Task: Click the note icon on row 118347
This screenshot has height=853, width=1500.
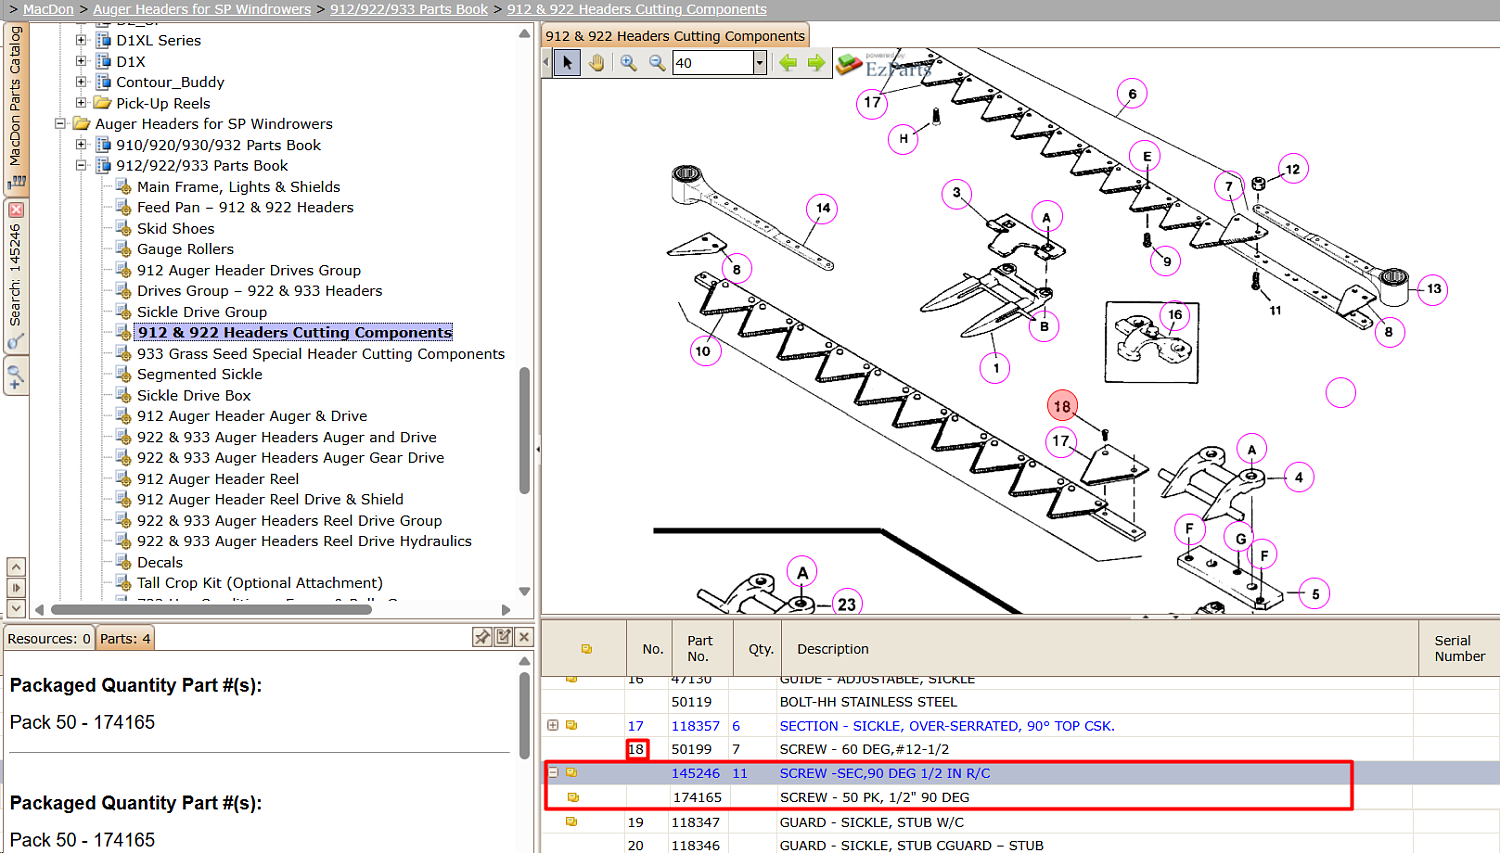Action: click(x=572, y=822)
